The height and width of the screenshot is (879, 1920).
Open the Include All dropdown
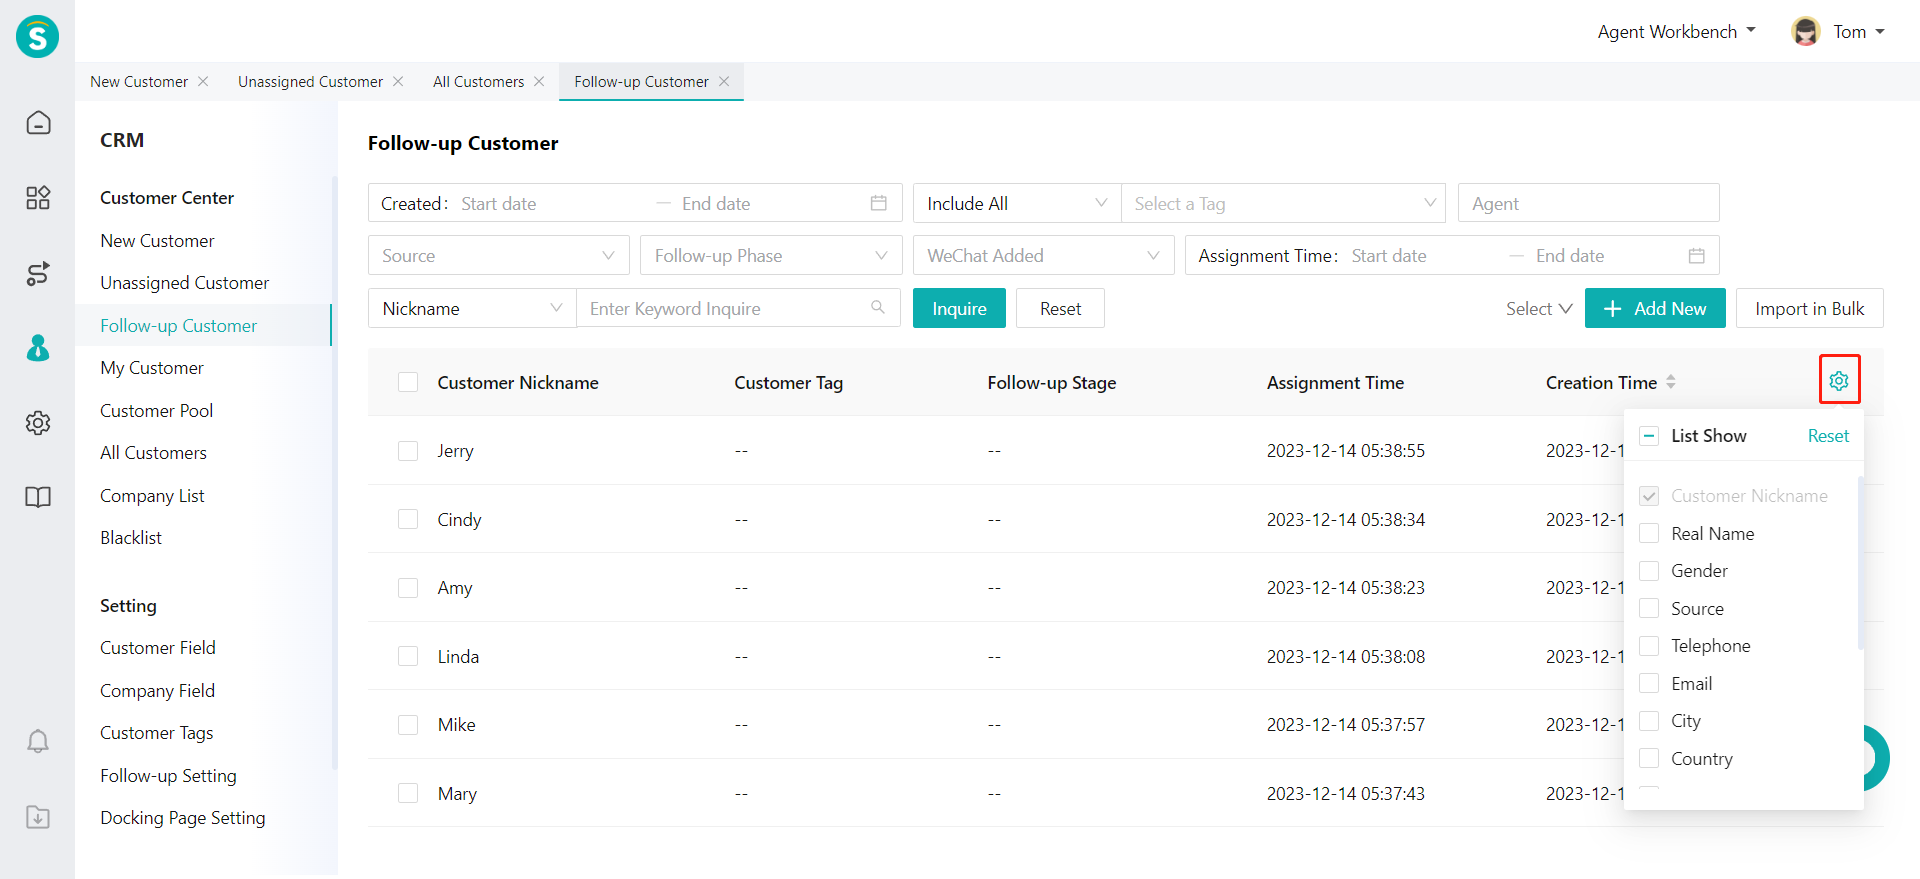[1017, 203]
